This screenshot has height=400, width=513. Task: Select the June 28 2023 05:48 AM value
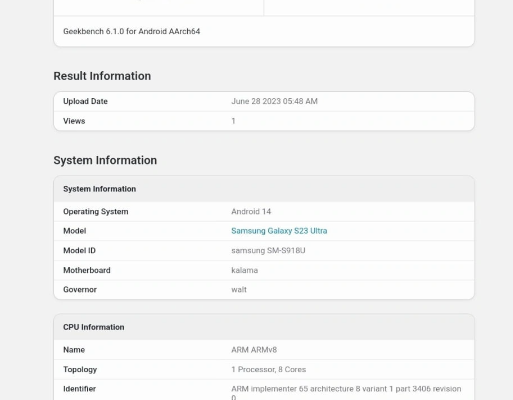(274, 101)
